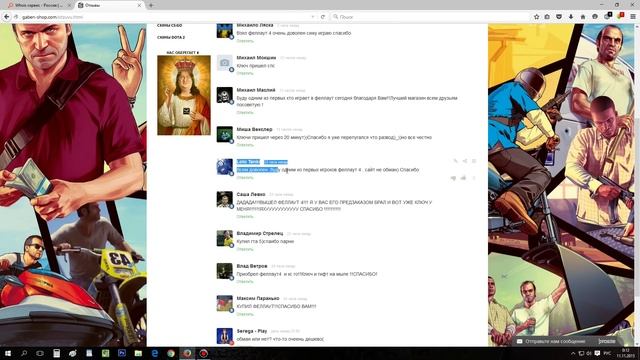Launch Photoshop from the taskbar
This screenshot has height=360, width=640.
[122, 353]
